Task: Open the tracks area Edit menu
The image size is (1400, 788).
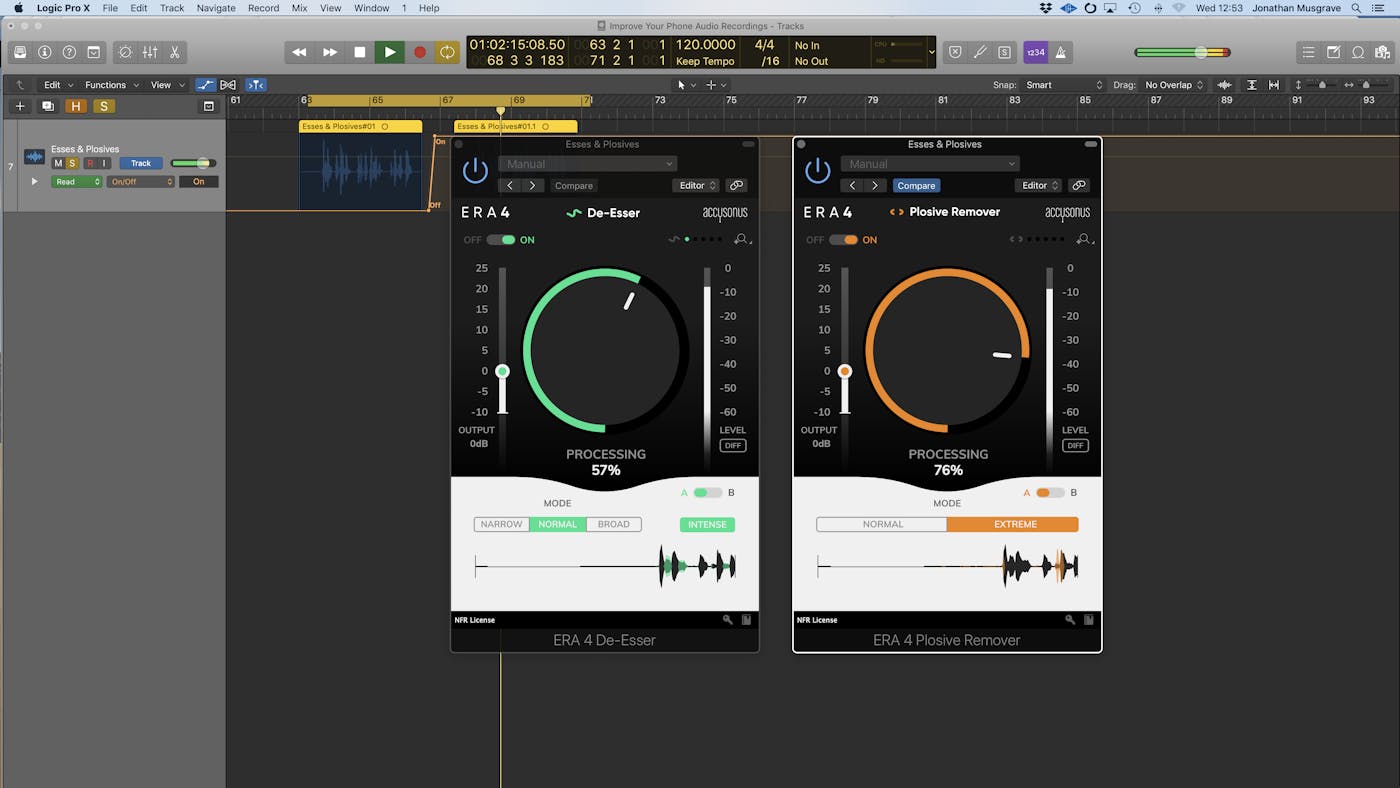Action: 56,85
